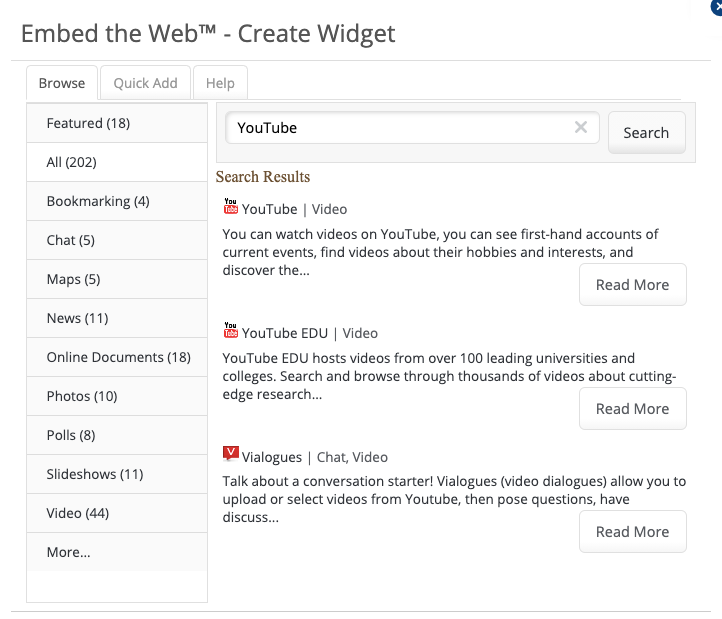Choose the Polls (8) category

pyautogui.click(x=117, y=435)
